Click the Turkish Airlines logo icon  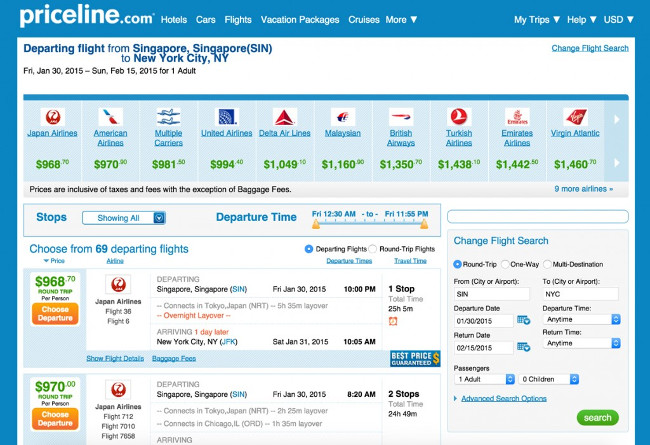tap(459, 117)
